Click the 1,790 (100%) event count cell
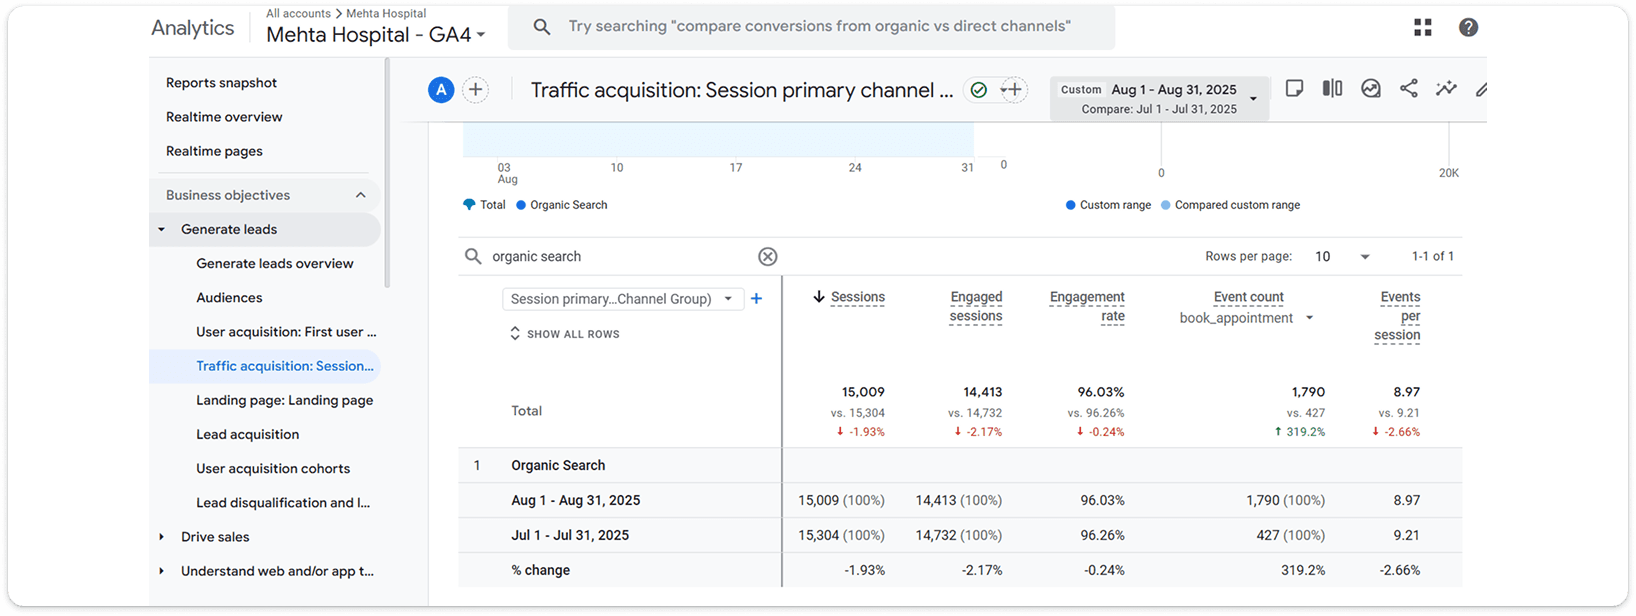This screenshot has width=1636, height=616. (1285, 500)
